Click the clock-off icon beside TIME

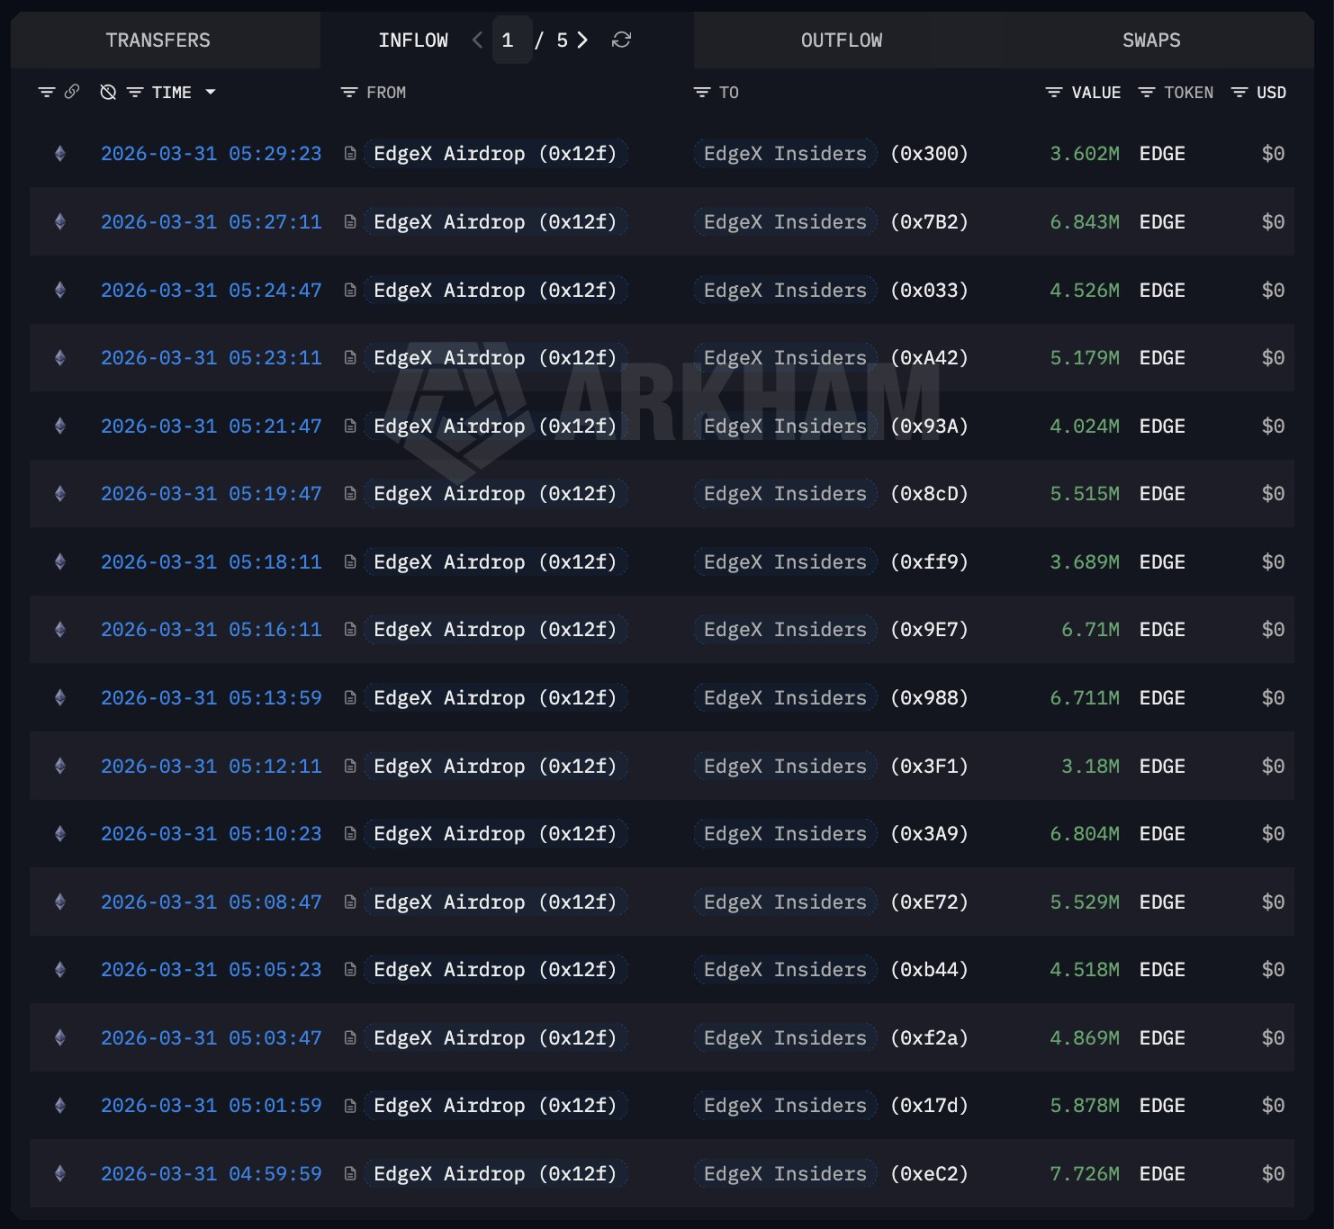tap(108, 92)
